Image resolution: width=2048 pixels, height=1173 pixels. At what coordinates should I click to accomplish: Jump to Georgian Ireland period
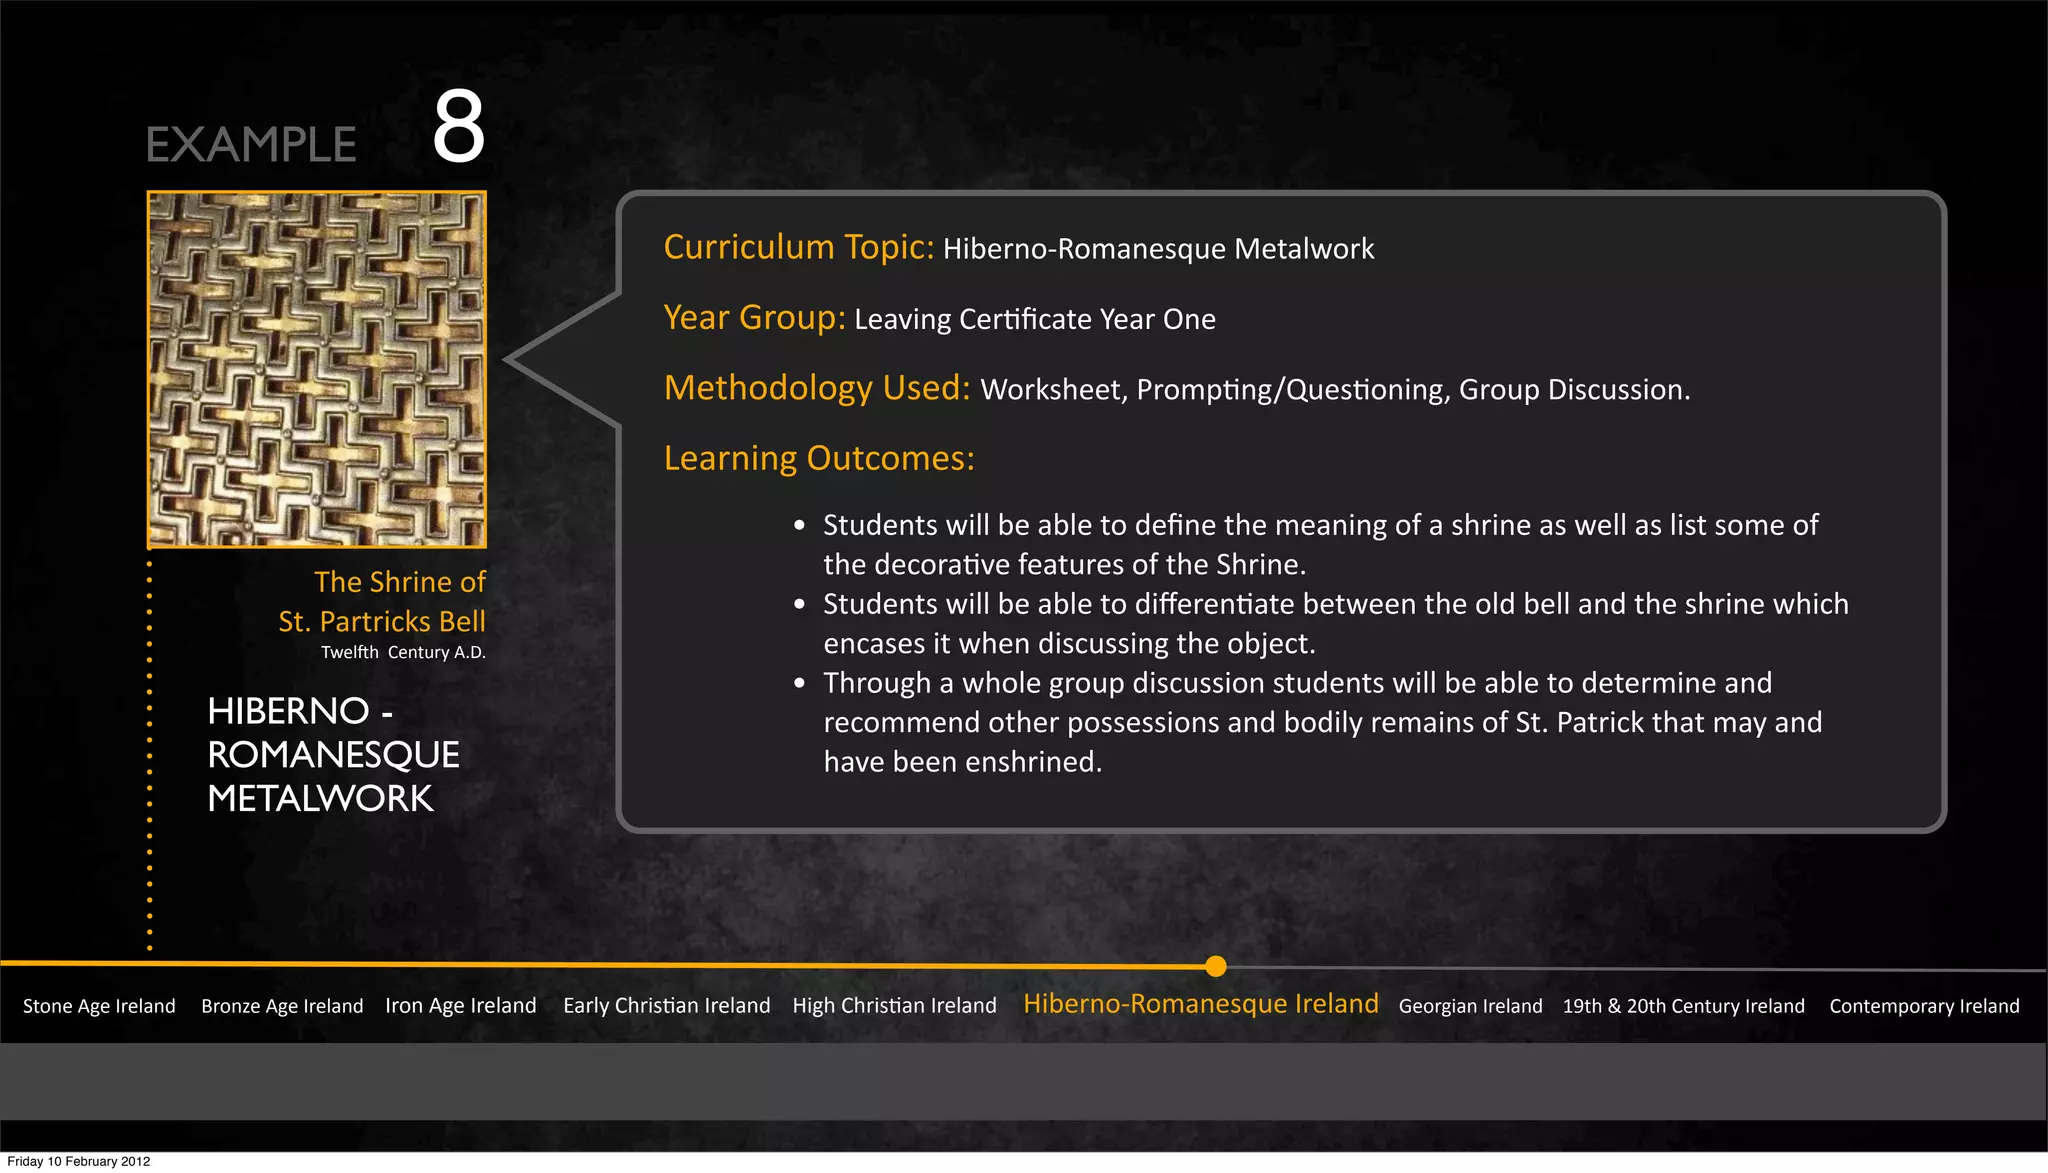1470,1006
